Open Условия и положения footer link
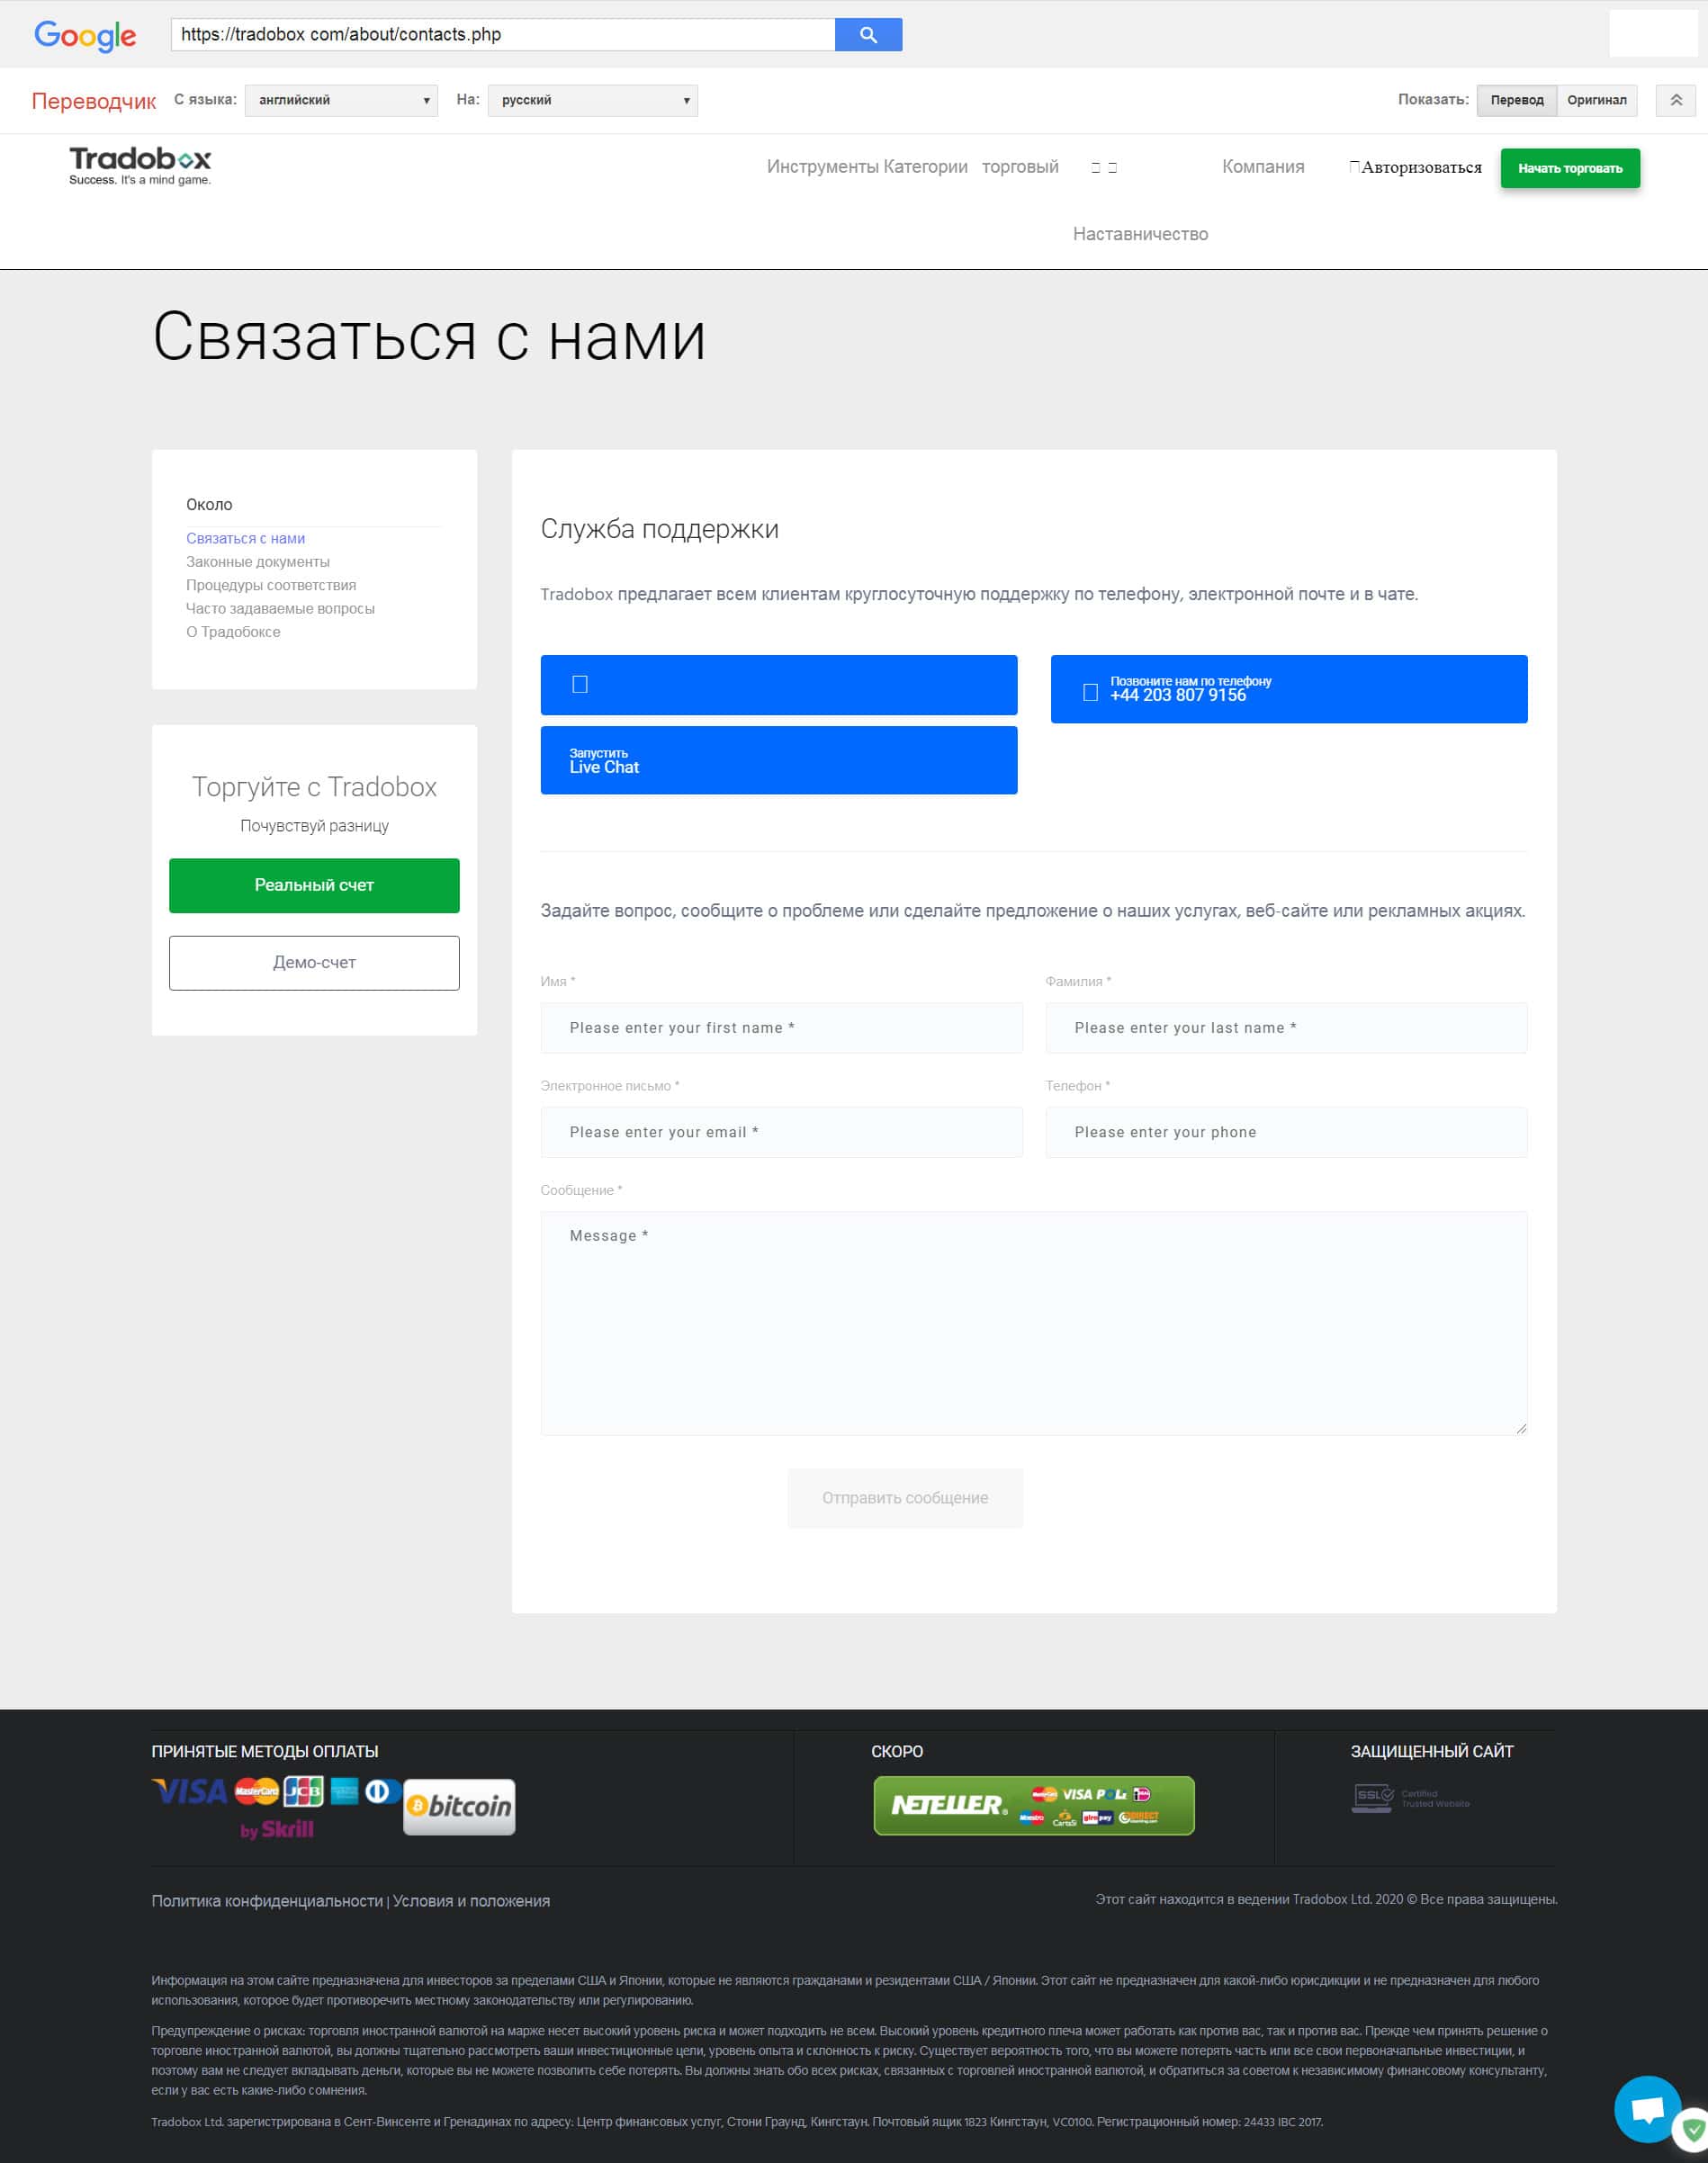 pyautogui.click(x=471, y=1901)
